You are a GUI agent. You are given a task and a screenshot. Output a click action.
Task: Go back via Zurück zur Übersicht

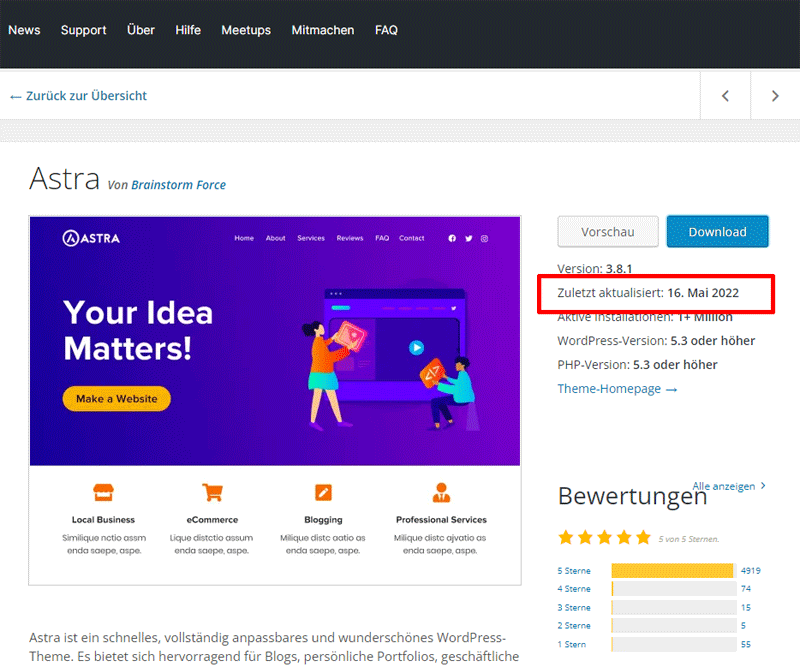(79, 96)
